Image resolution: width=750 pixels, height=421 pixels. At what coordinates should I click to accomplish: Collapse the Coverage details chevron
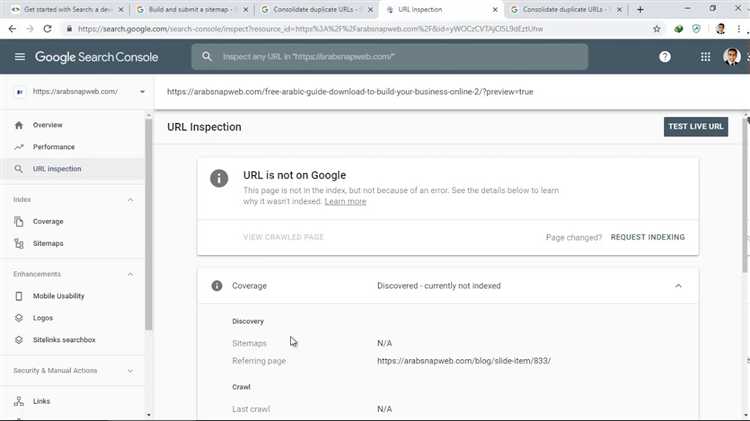[x=678, y=286]
